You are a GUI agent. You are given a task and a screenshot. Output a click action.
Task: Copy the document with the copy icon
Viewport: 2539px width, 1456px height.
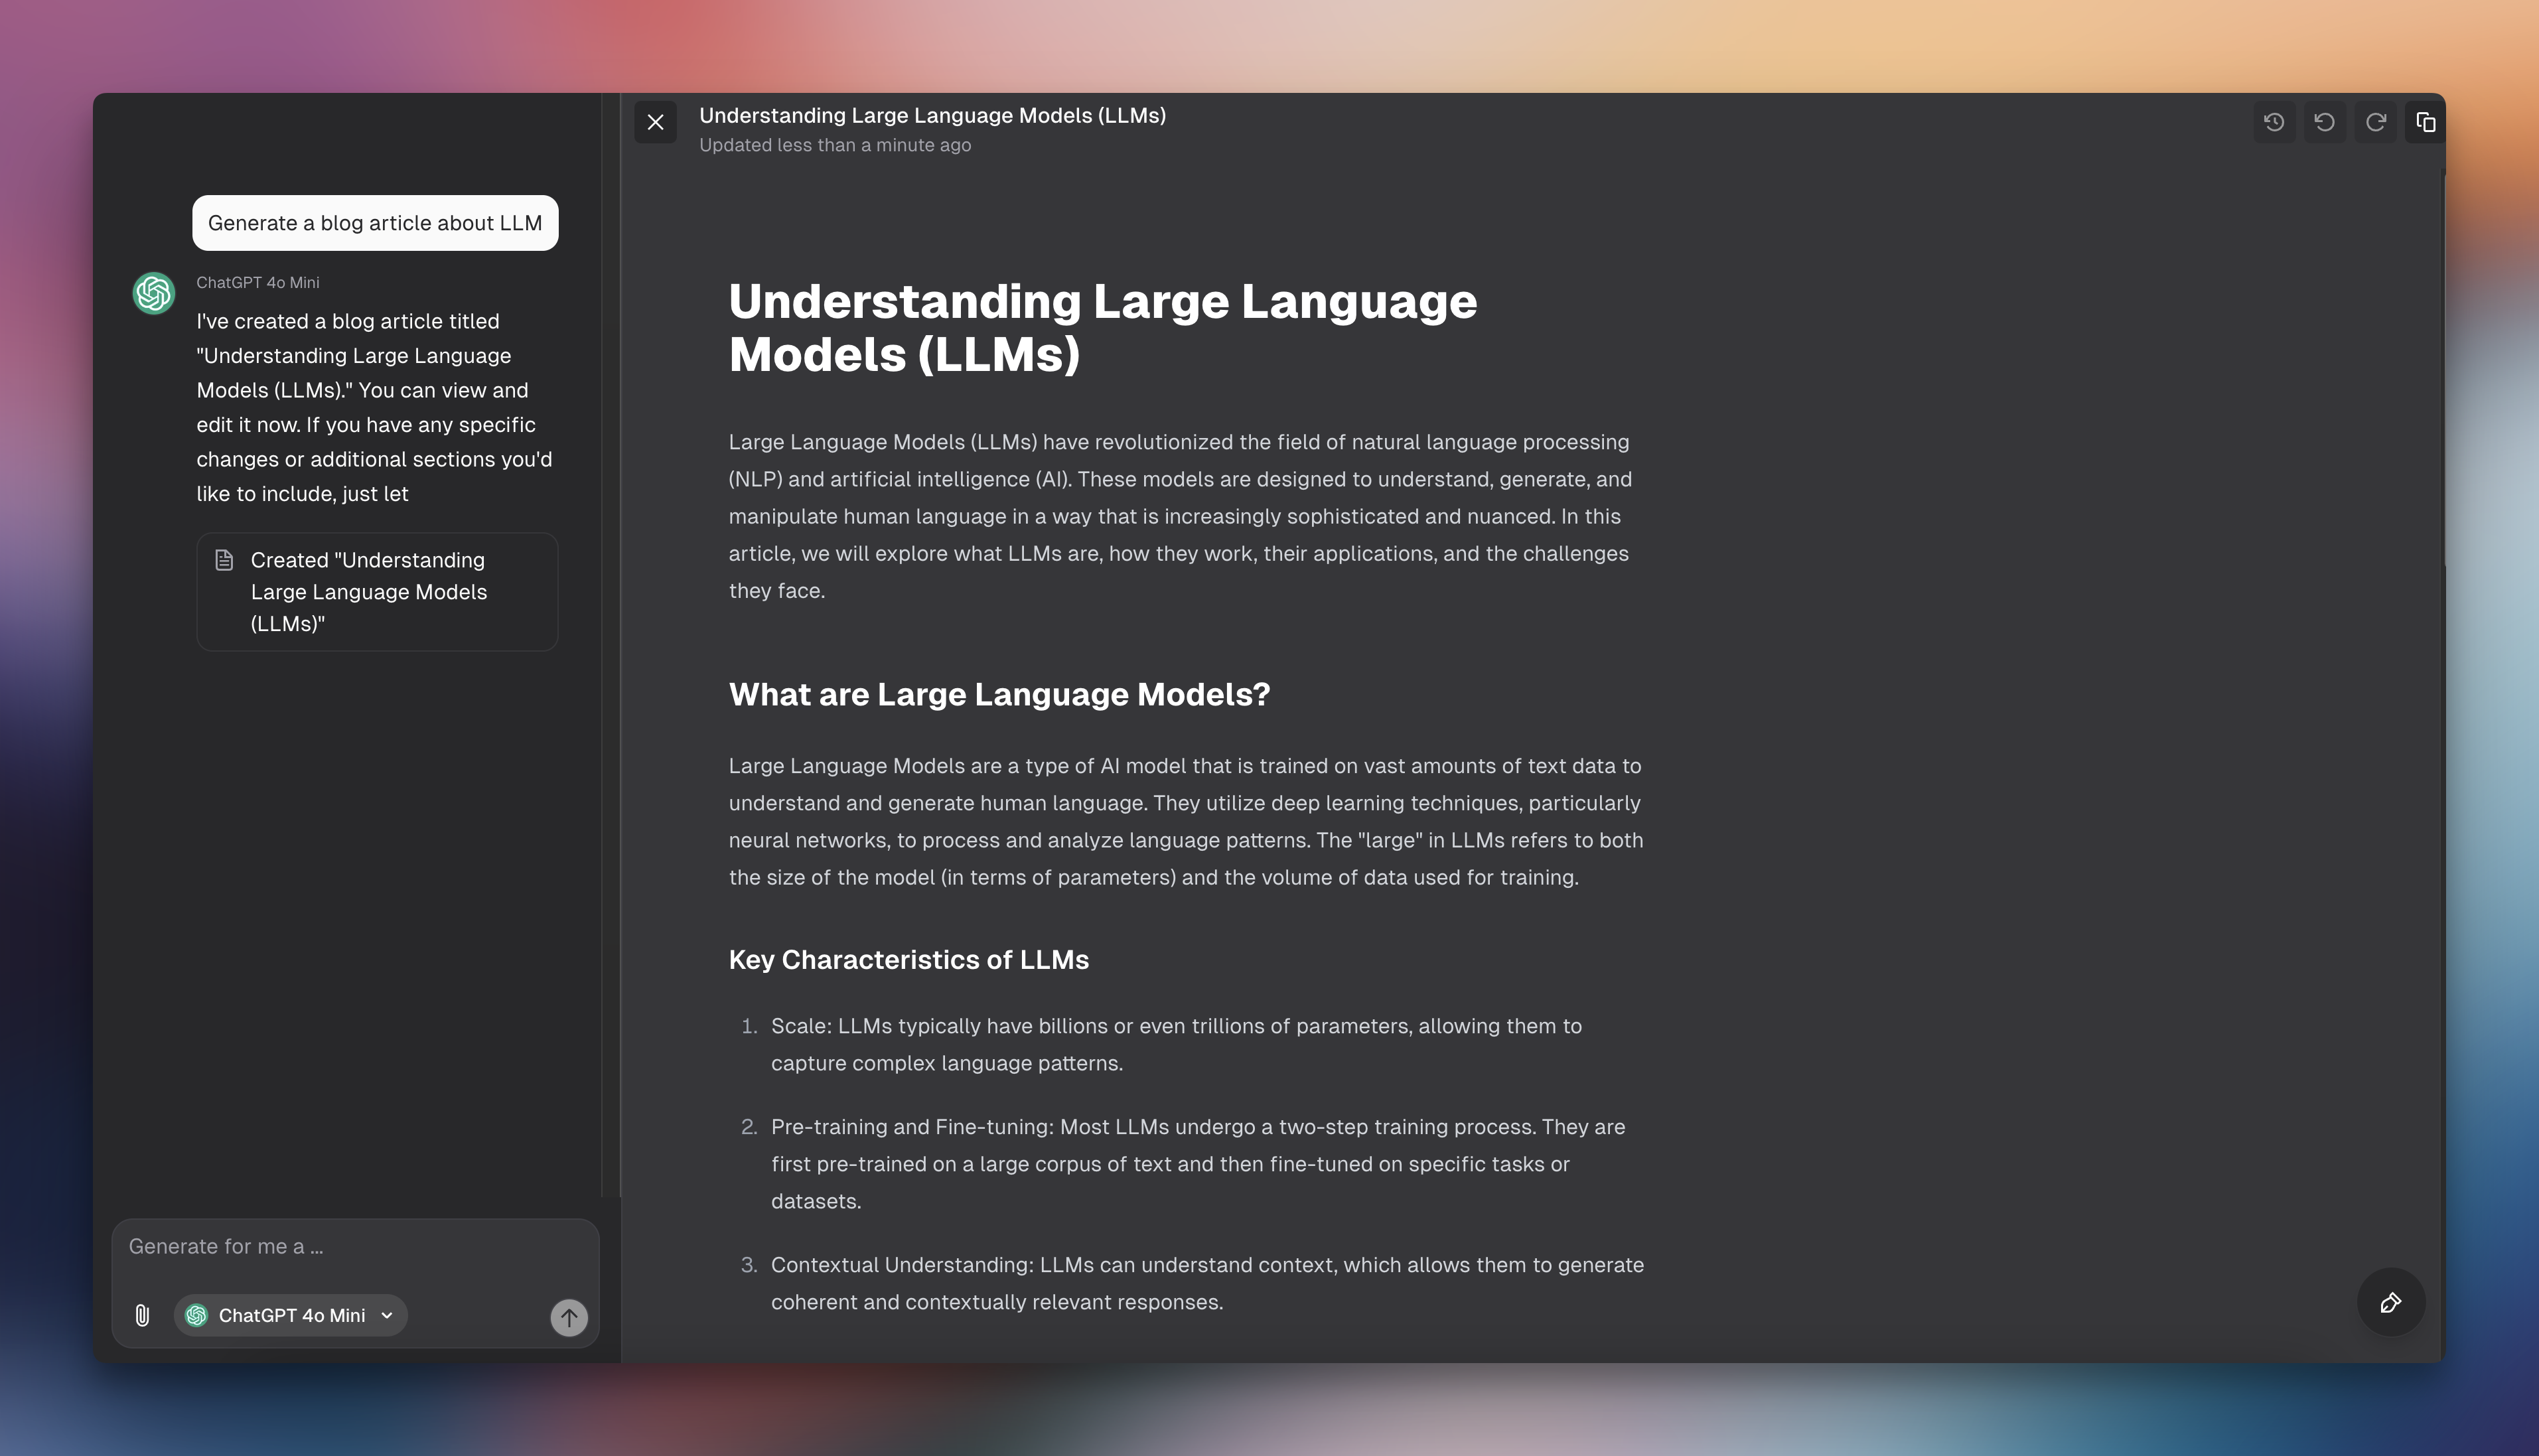pyautogui.click(x=2425, y=122)
